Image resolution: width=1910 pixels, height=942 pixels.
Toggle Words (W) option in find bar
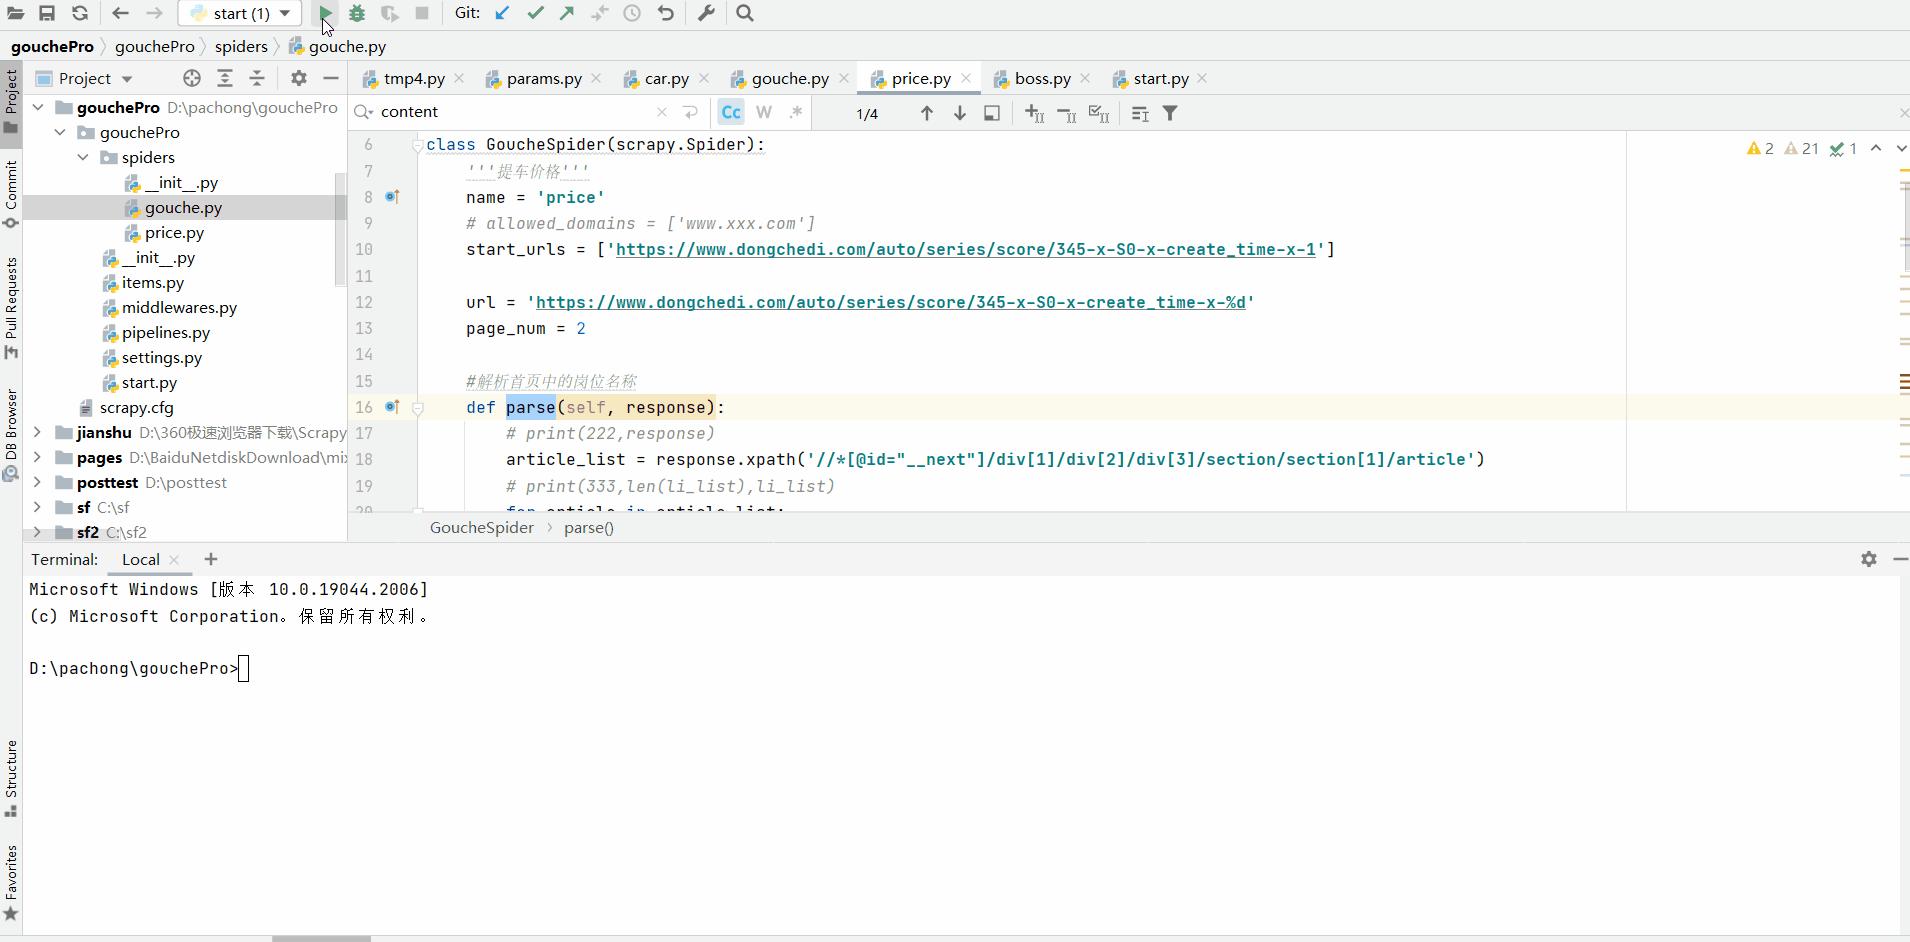tap(764, 113)
